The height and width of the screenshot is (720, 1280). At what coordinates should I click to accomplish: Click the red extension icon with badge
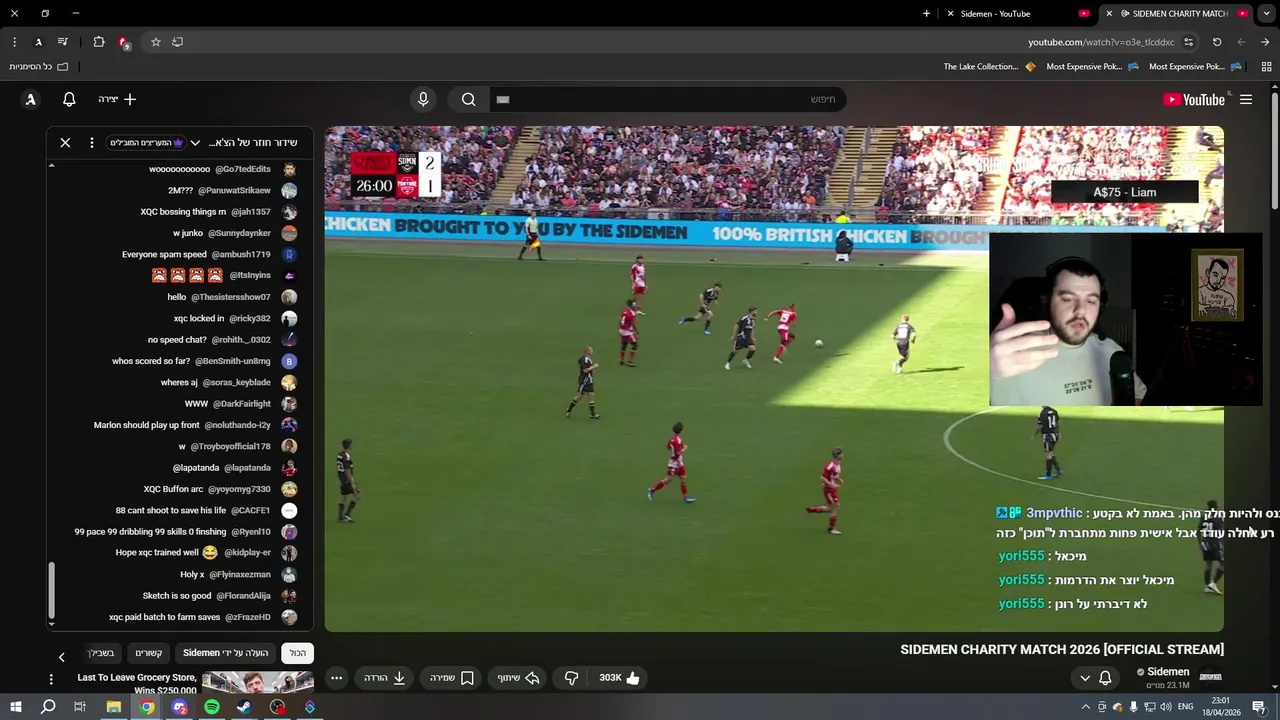pos(123,42)
